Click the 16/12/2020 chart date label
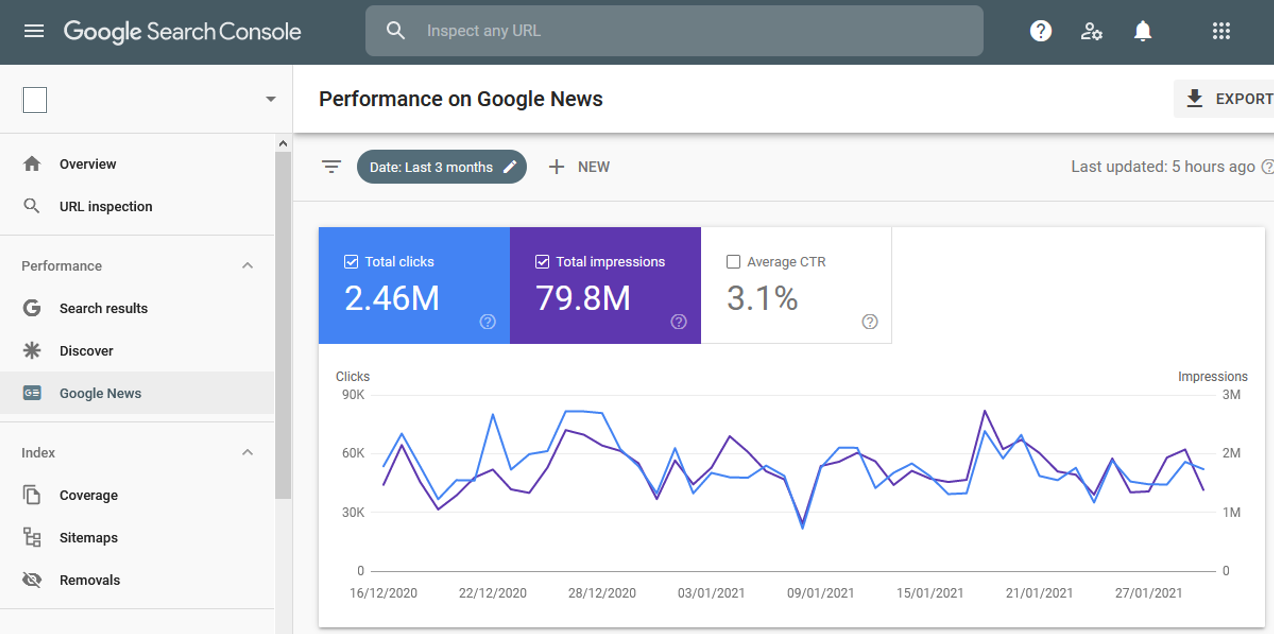 point(384,593)
